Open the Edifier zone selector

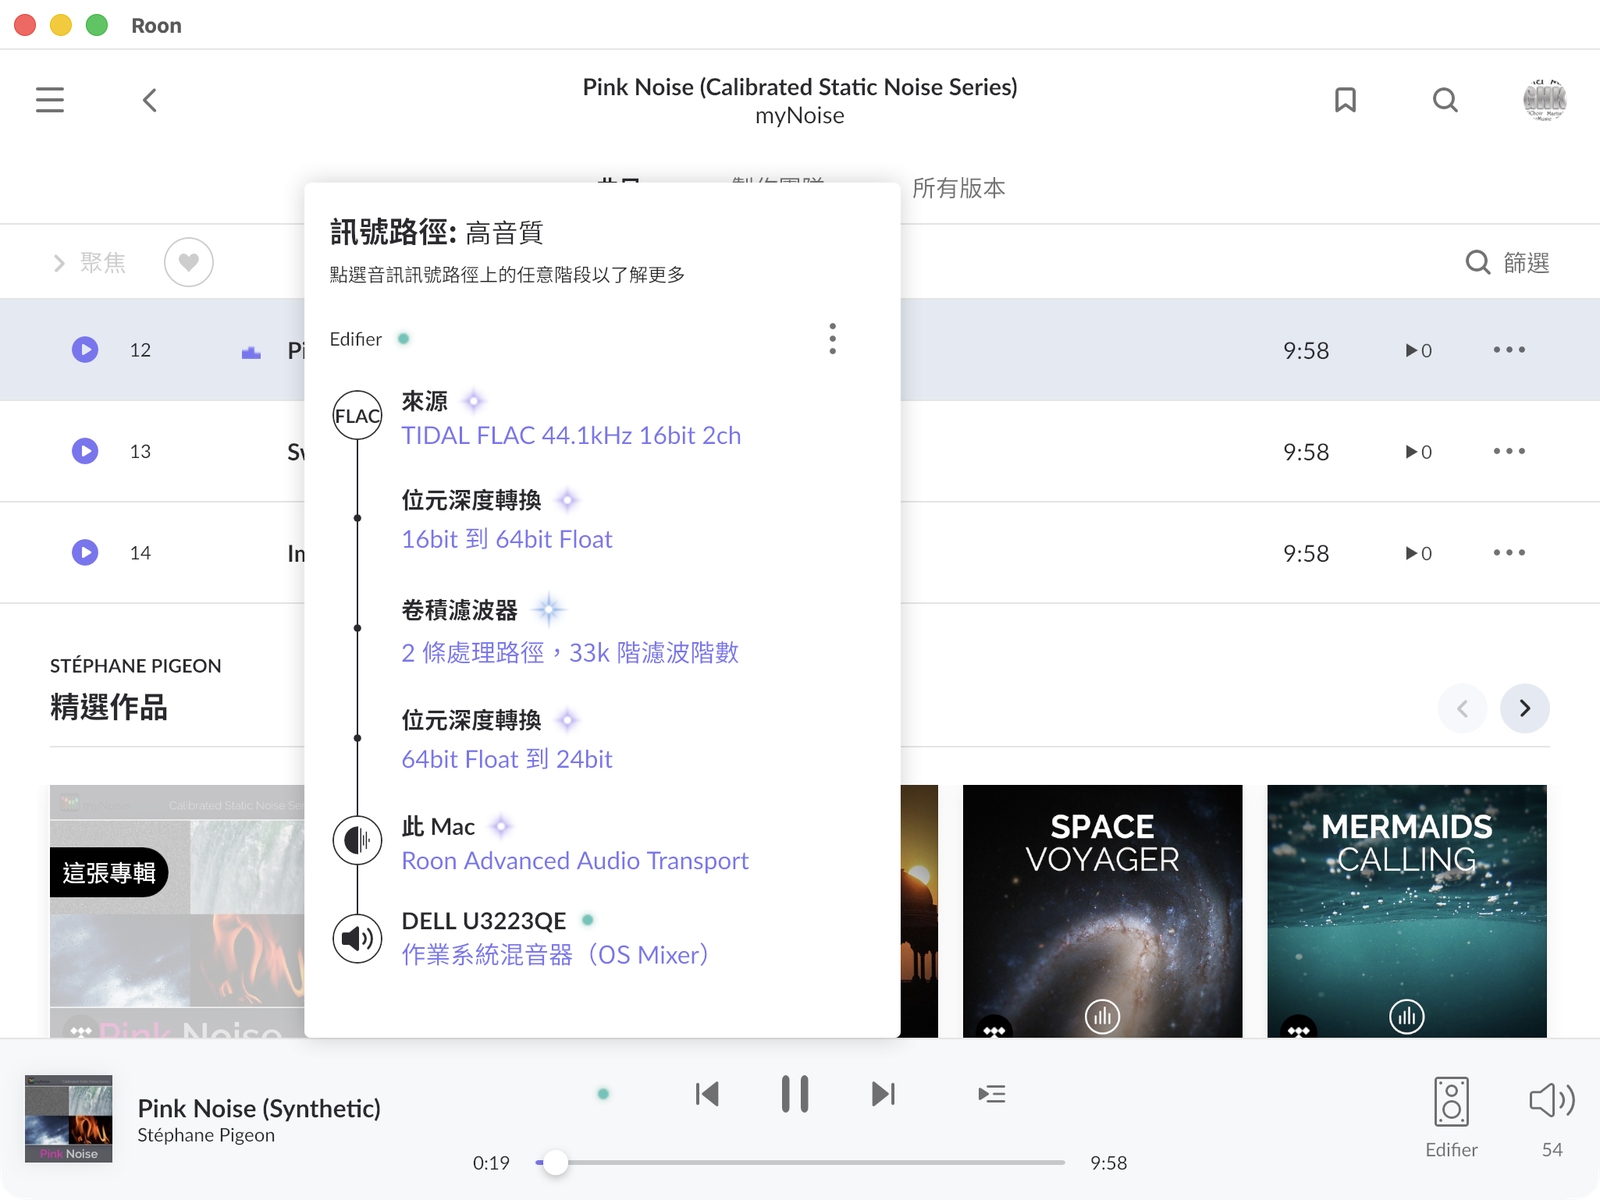coord(1451,1117)
